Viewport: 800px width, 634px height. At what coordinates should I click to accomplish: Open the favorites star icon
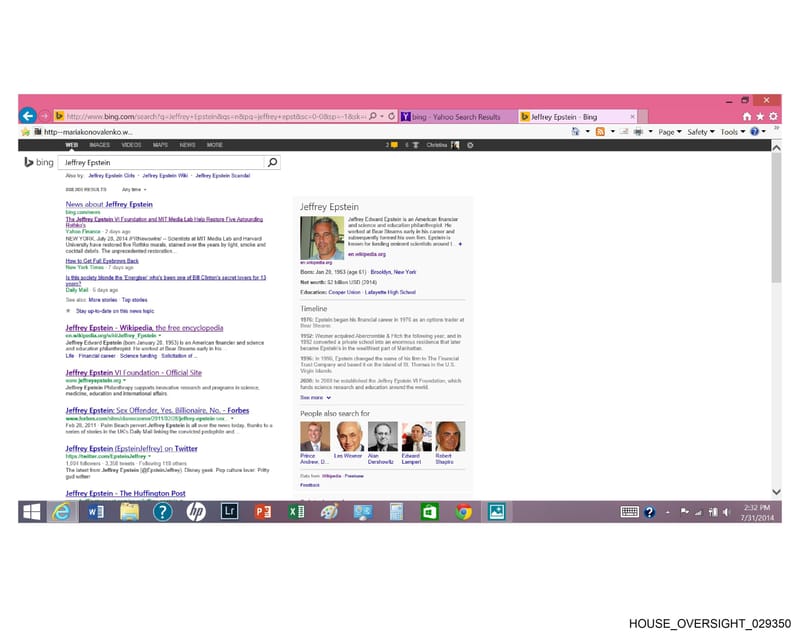(760, 116)
